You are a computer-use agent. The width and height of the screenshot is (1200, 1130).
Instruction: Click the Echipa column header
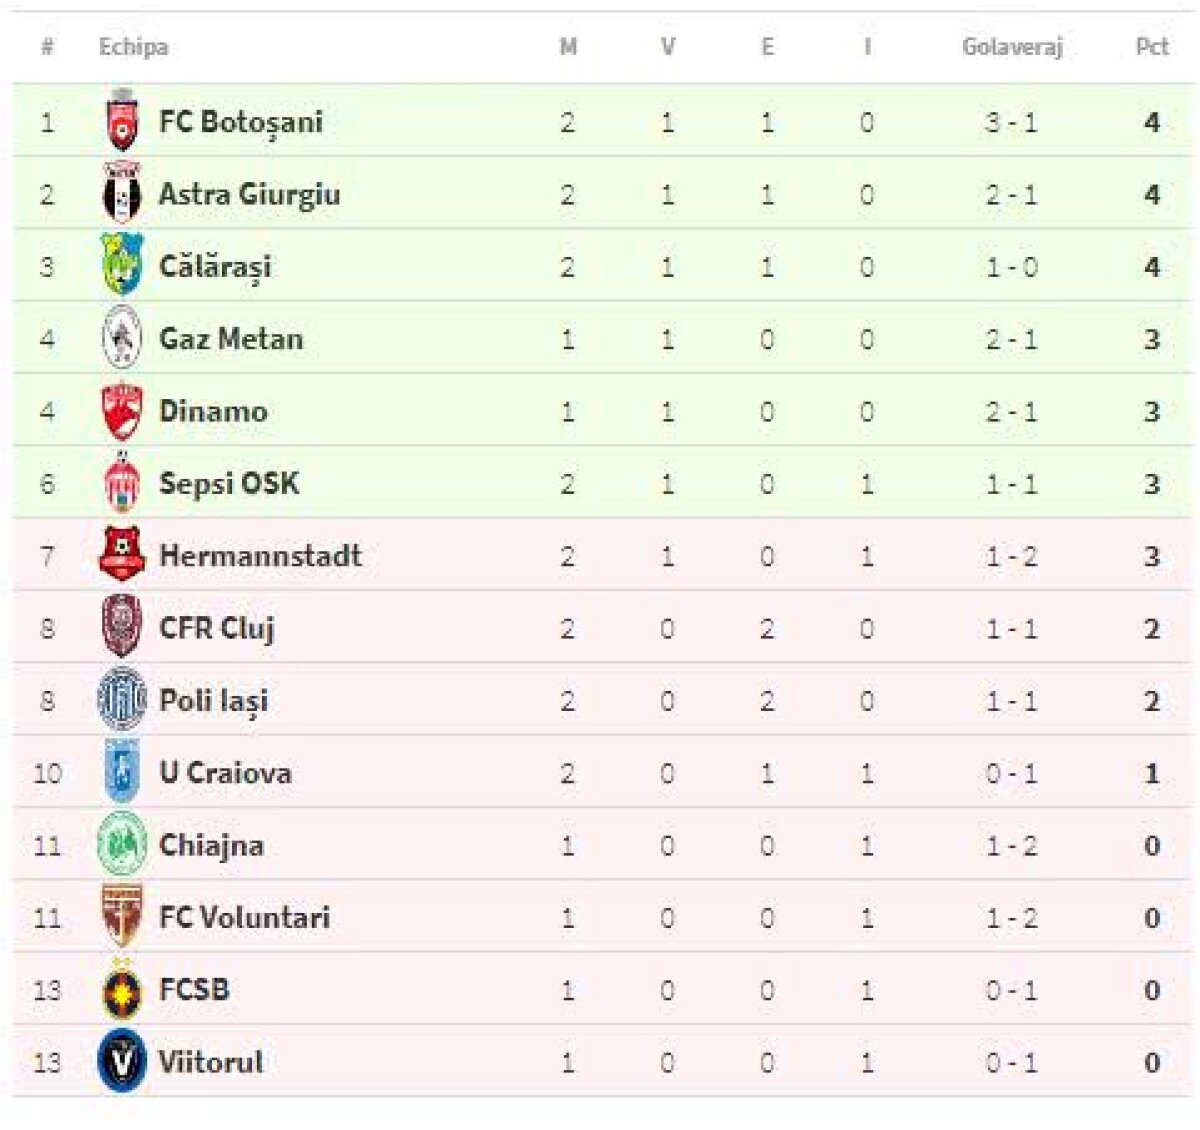(x=133, y=46)
